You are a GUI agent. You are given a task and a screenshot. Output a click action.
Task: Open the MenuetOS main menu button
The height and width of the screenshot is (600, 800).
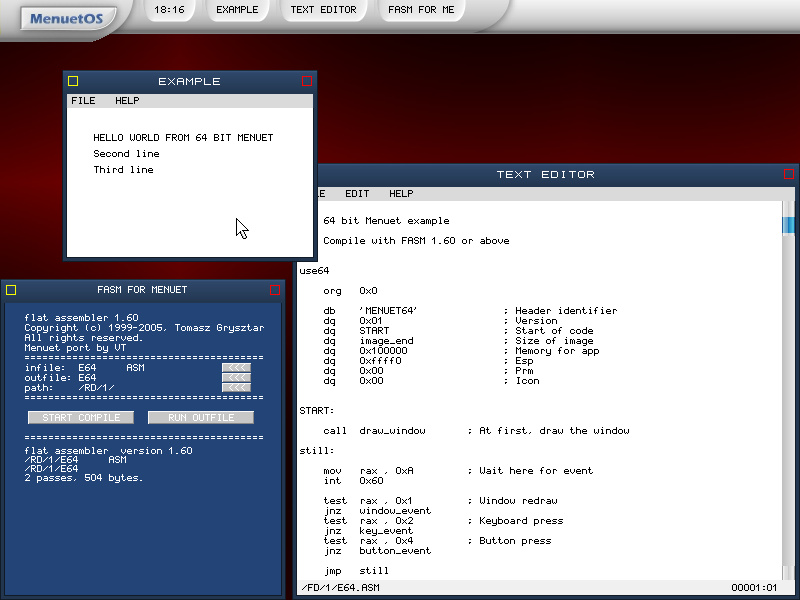67,19
